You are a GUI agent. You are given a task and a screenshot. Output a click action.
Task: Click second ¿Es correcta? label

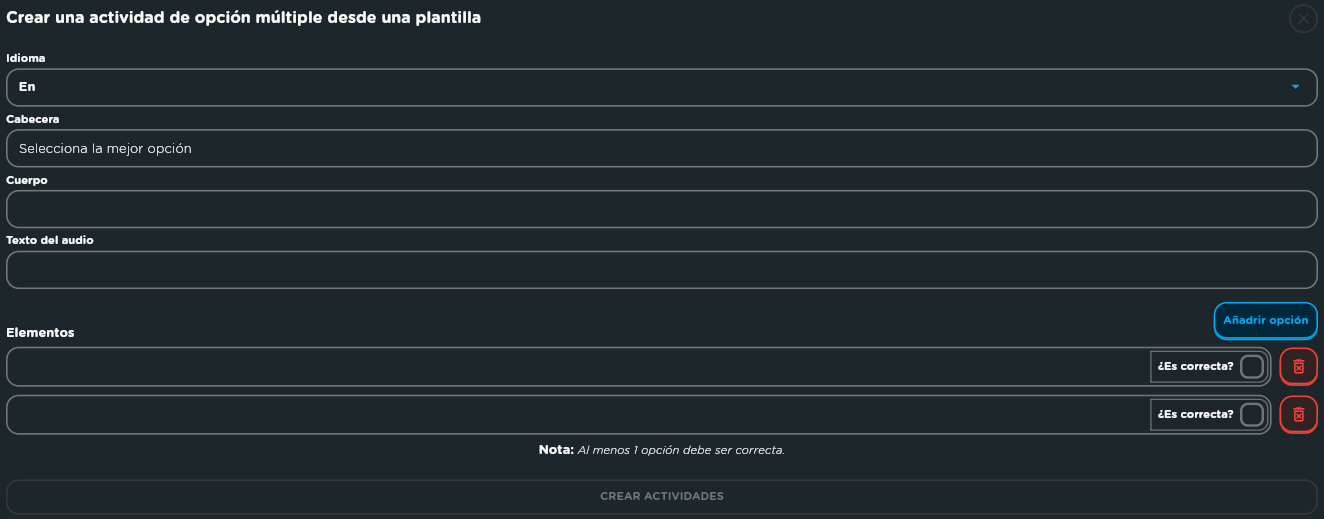point(1195,414)
